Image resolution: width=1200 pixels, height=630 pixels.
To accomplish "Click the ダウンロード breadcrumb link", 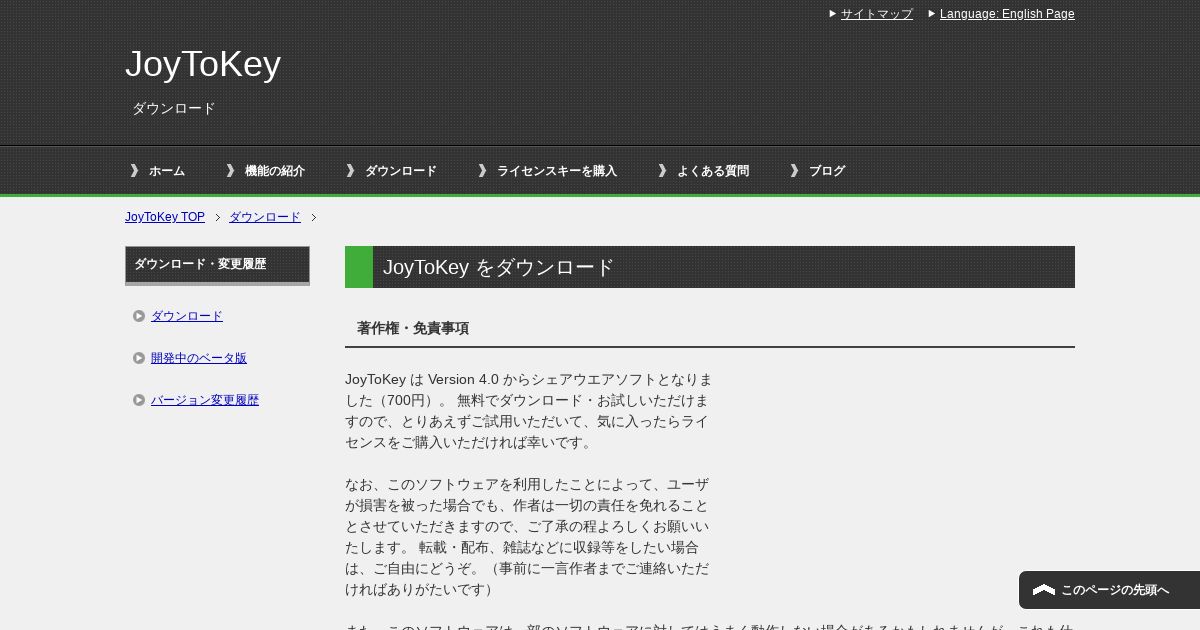I will click(x=265, y=217).
